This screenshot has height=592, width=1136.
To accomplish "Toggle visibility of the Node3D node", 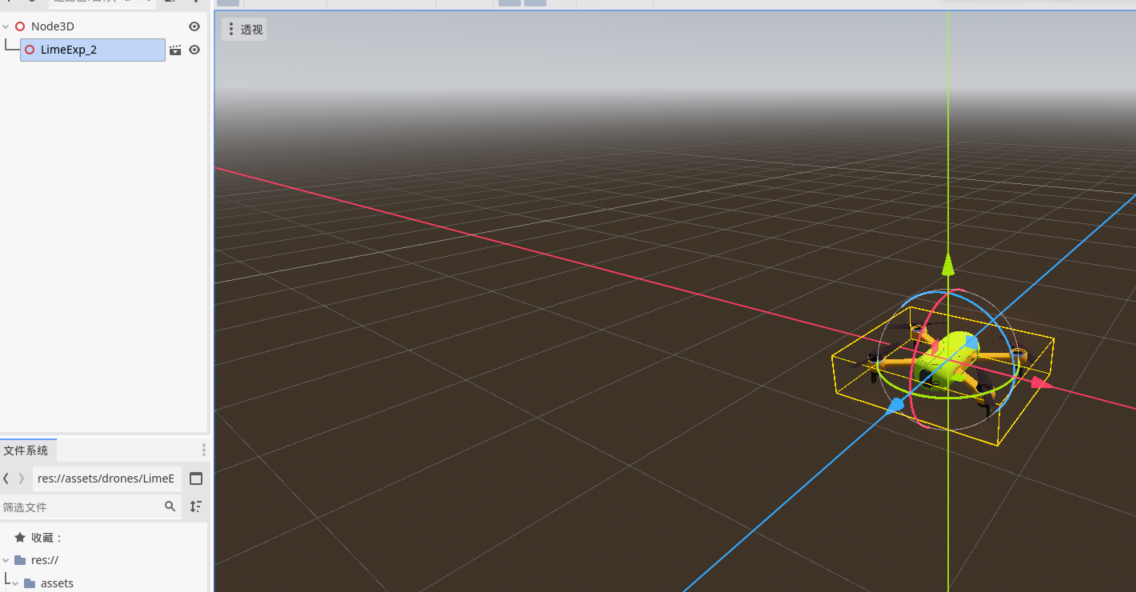I will pyautogui.click(x=194, y=26).
